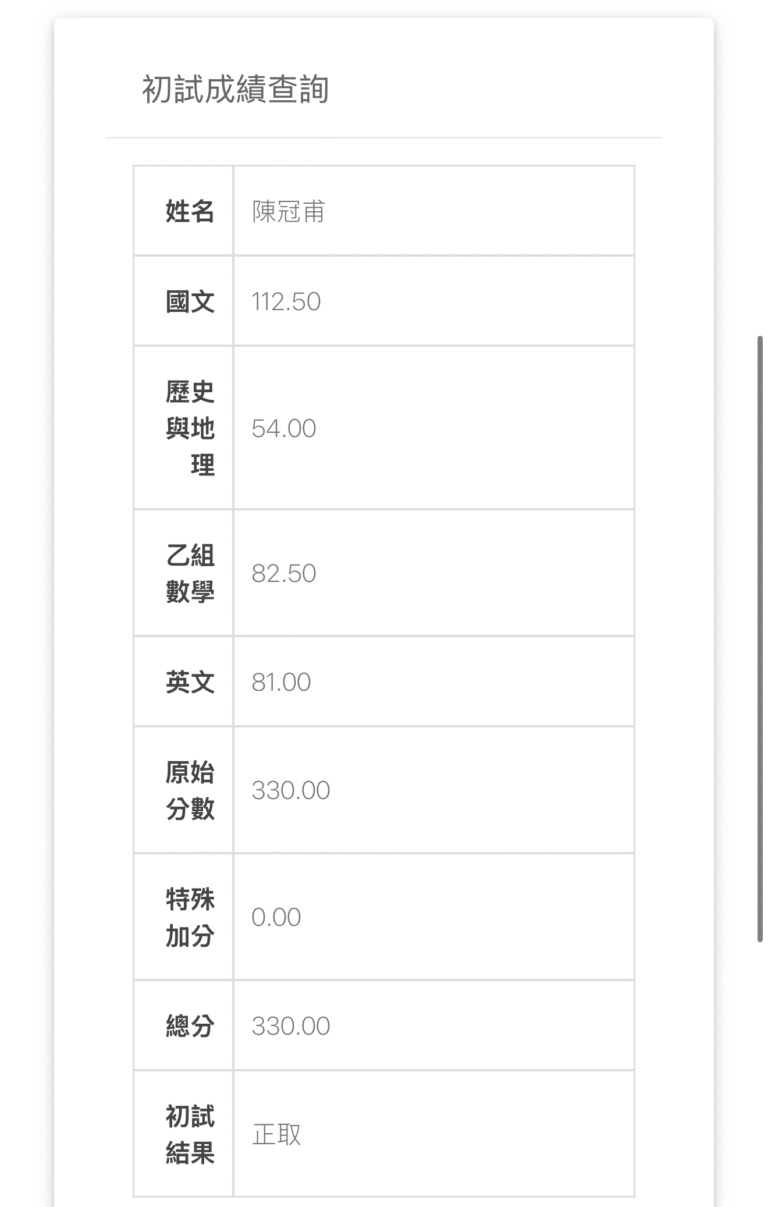This screenshot has width=768, height=1207.
Task: Click the 初試成績查詢 heading
Action: click(x=235, y=91)
